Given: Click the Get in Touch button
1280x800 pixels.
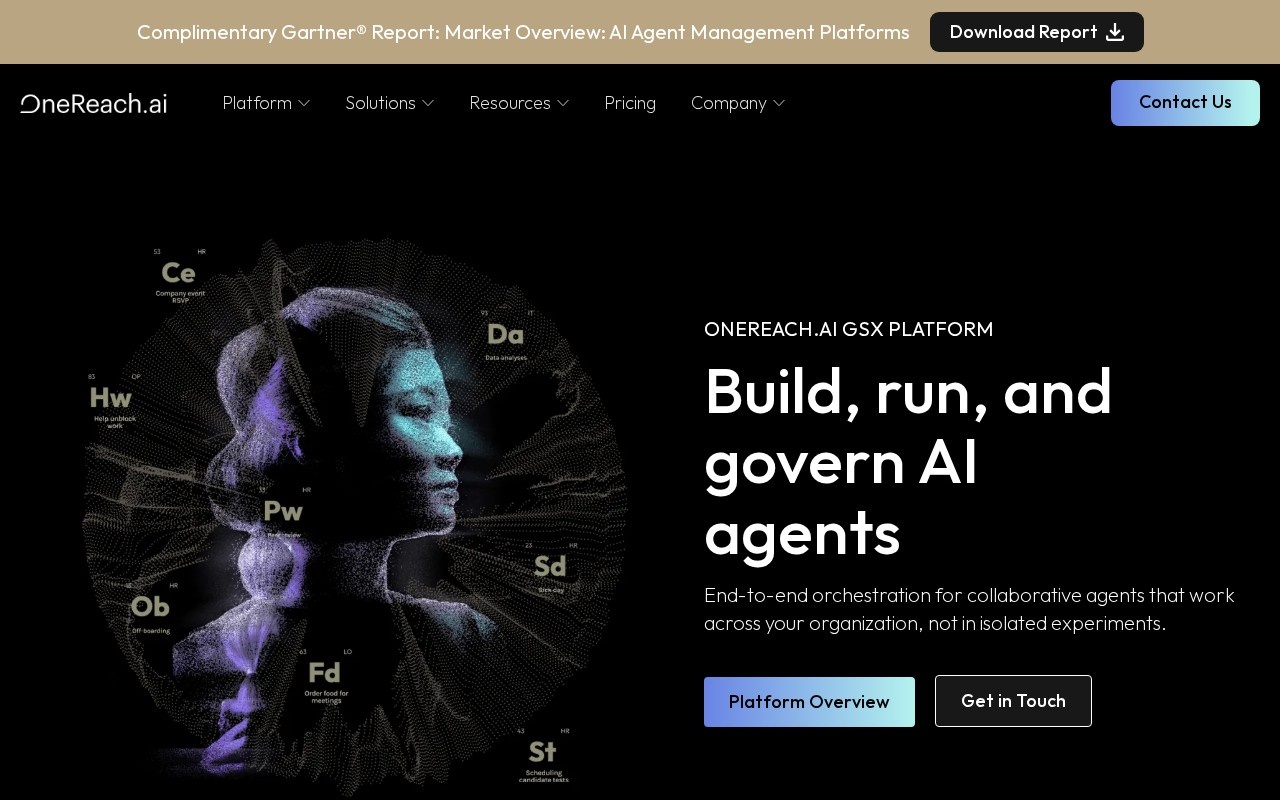Looking at the screenshot, I should [1013, 701].
